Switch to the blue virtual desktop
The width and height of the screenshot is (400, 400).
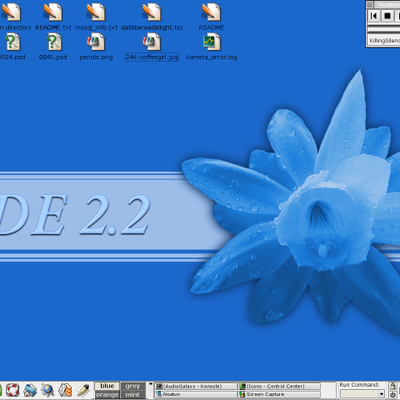(x=107, y=386)
